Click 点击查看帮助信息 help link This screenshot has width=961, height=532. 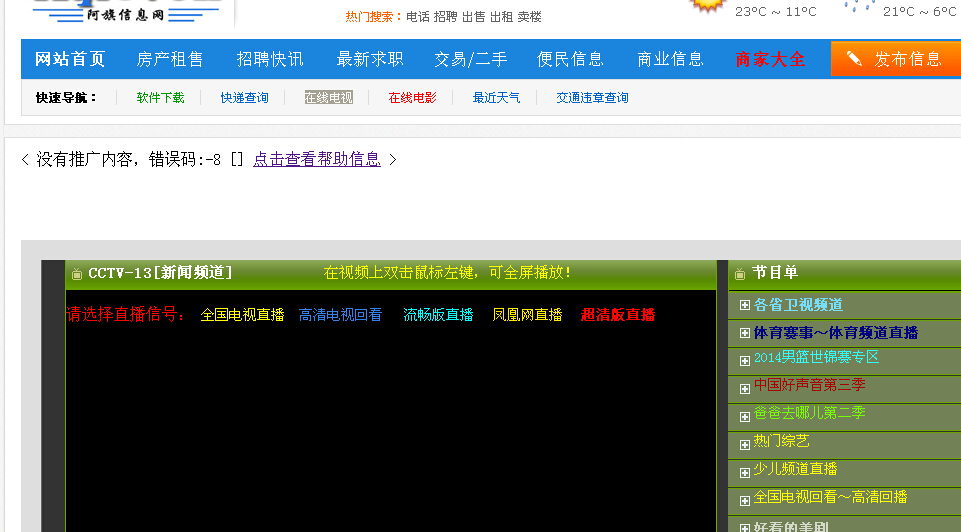pyautogui.click(x=316, y=159)
